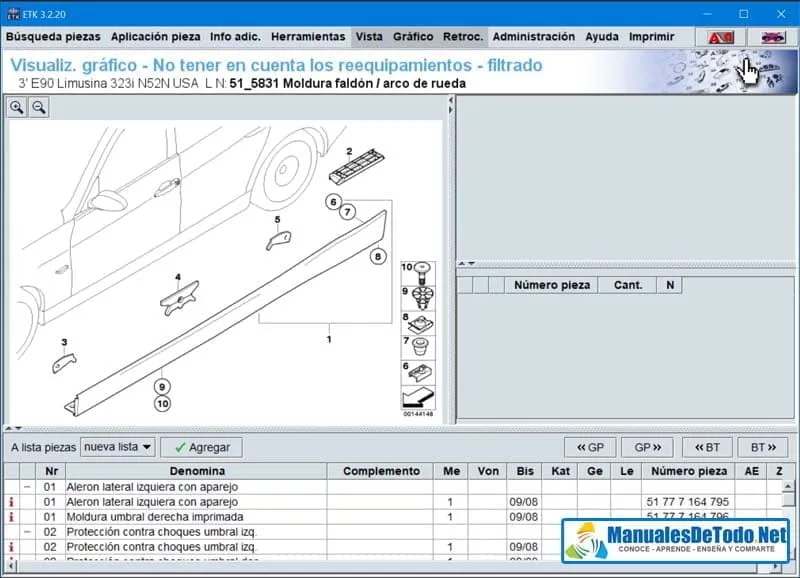This screenshot has height=578, width=800.
Task: Click the part 10 screw thumbnail
Action: point(420,271)
